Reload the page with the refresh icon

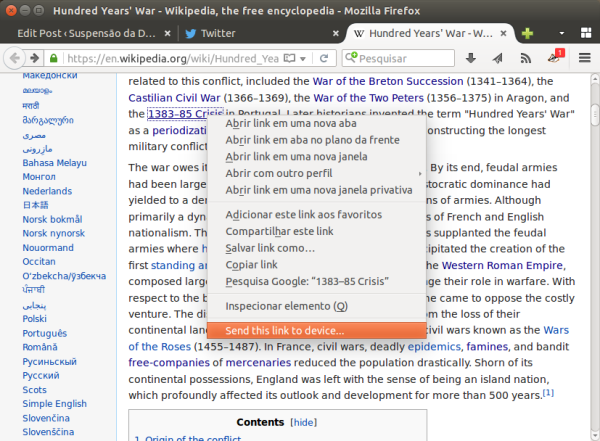324,58
